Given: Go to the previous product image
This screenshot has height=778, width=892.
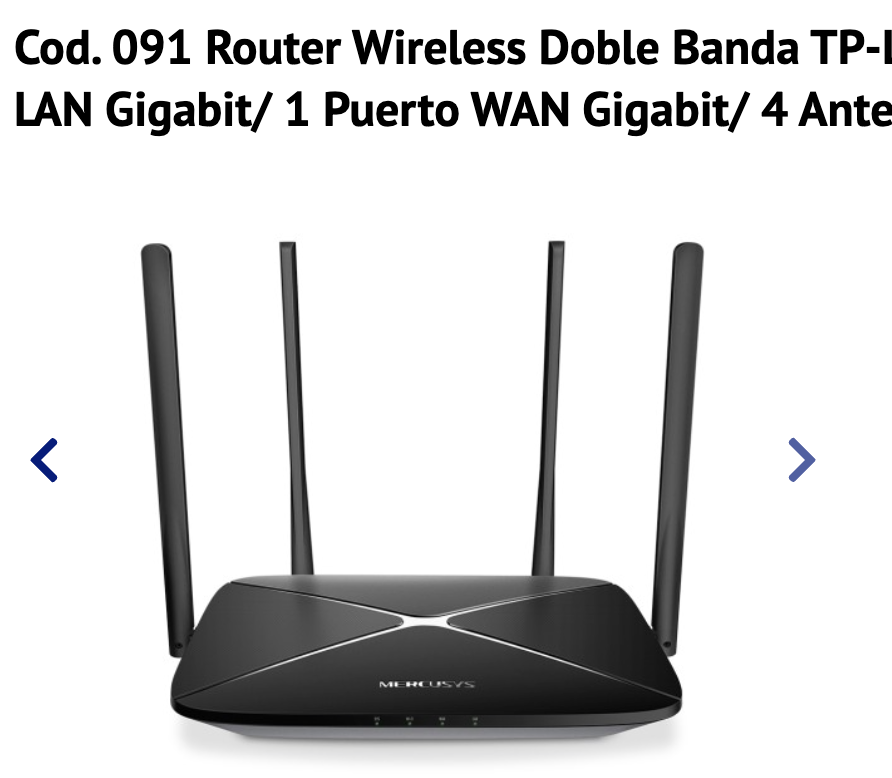Looking at the screenshot, I should [44, 460].
